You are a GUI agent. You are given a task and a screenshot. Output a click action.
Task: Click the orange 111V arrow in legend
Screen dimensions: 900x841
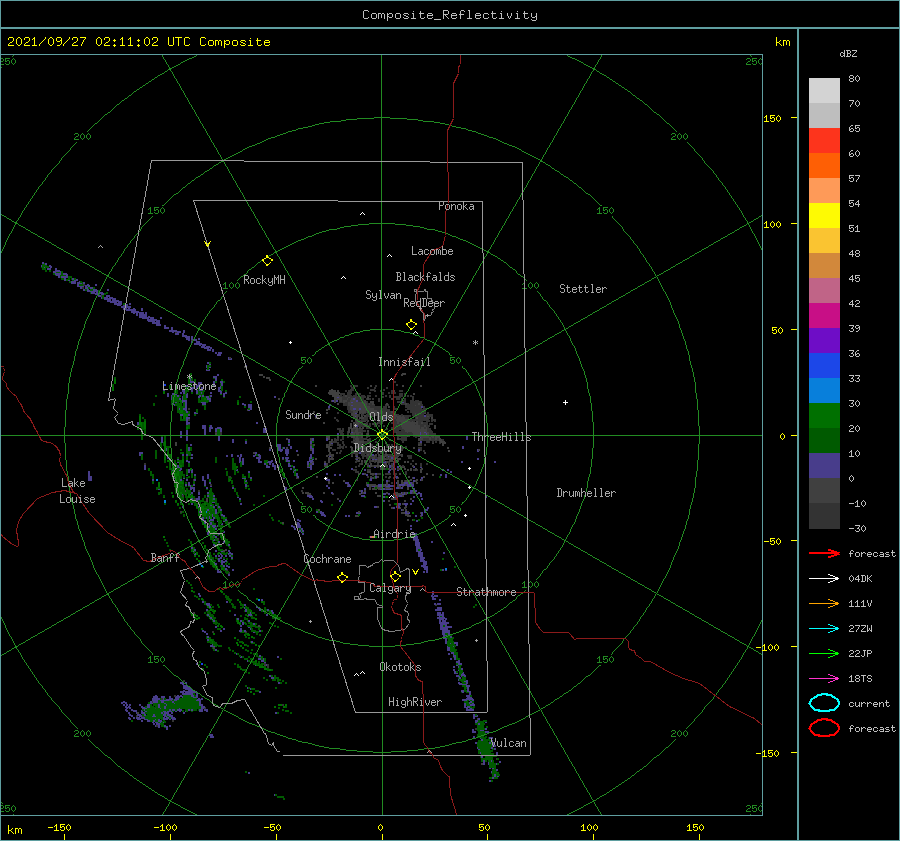(824, 603)
